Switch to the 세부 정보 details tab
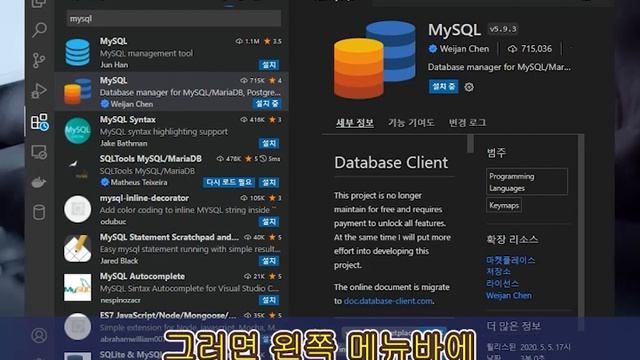 [x=354, y=122]
